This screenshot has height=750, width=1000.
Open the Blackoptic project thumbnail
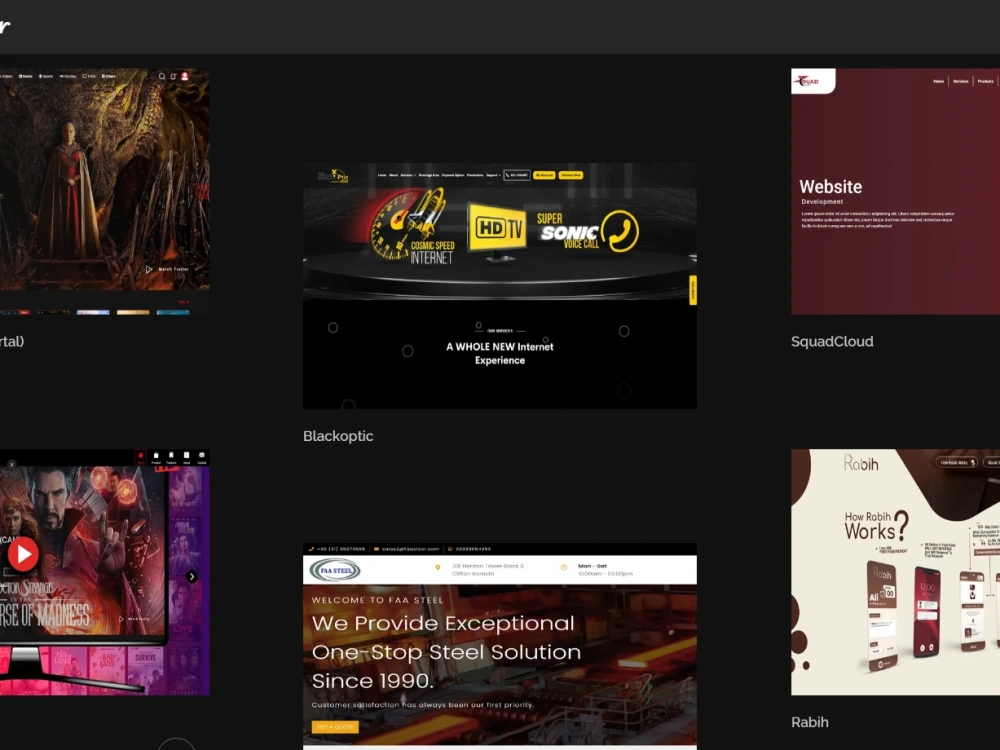click(499, 286)
